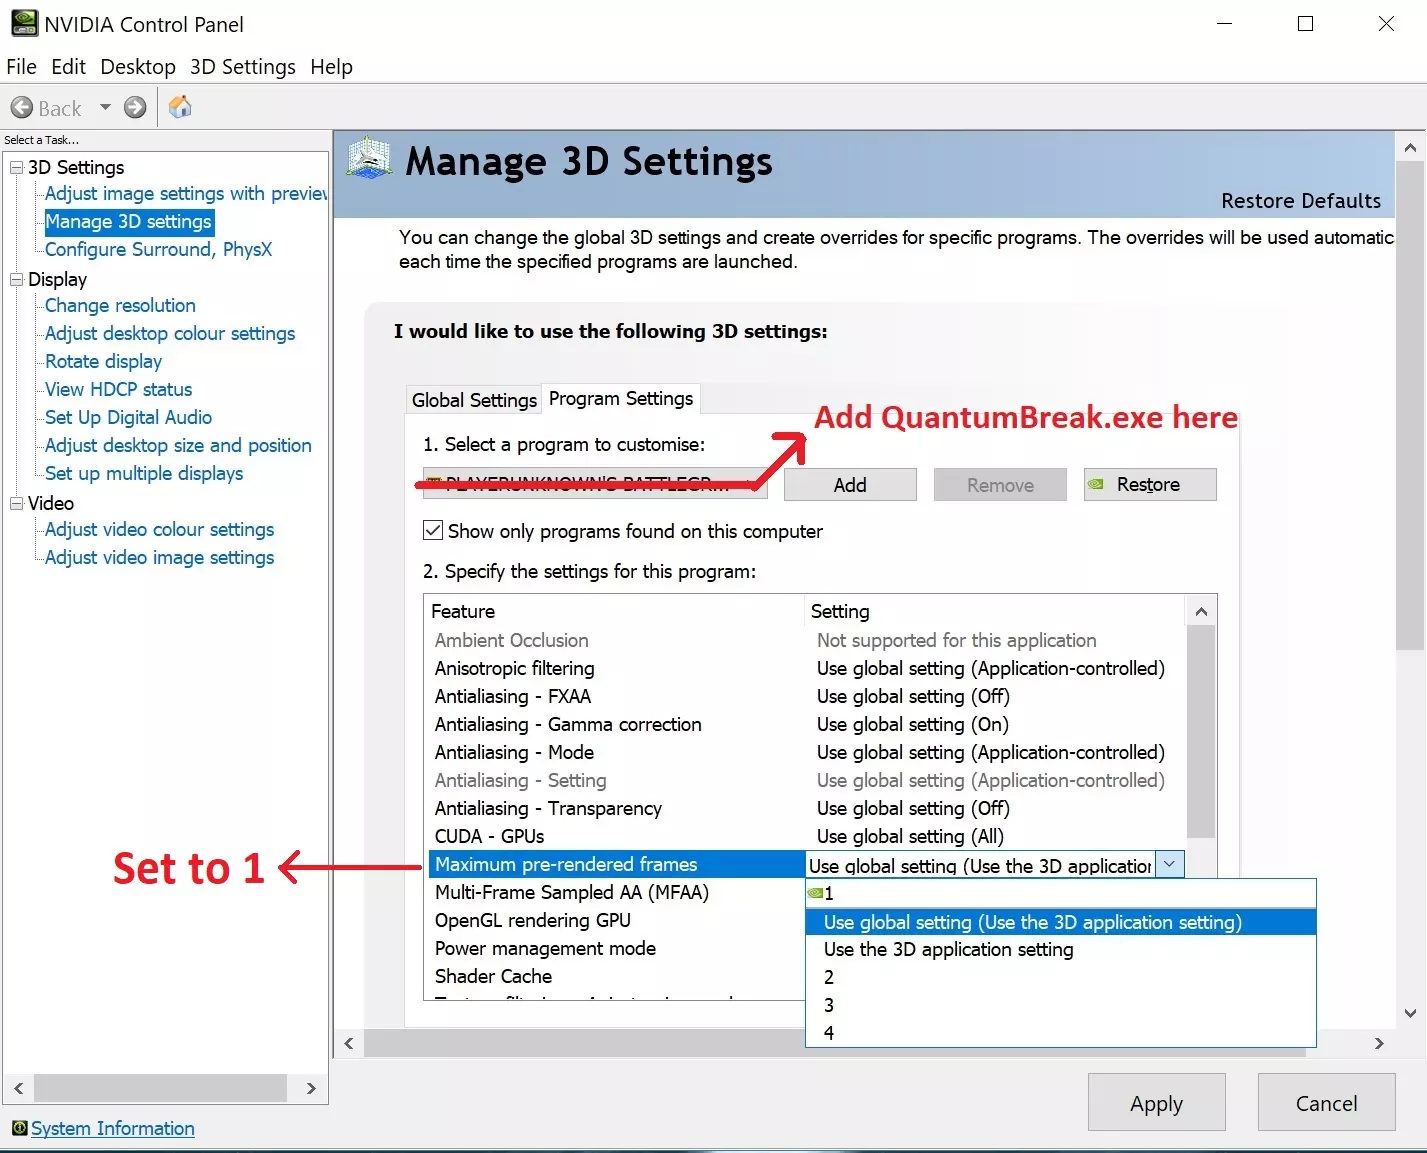1427x1153 pixels.
Task: Apply the 3D settings changes
Action: pyautogui.click(x=1156, y=1103)
